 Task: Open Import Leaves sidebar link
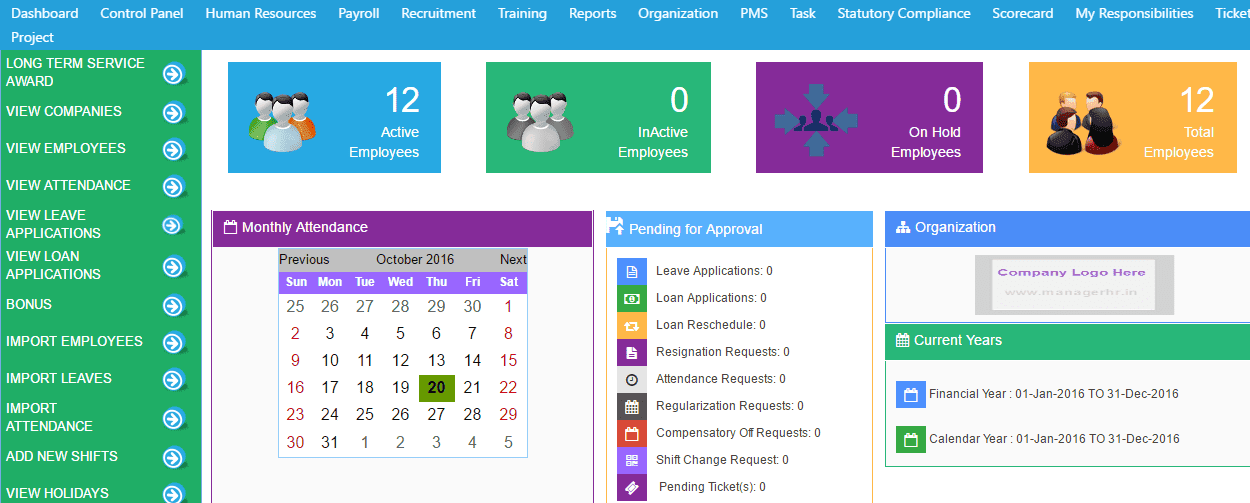[59, 378]
